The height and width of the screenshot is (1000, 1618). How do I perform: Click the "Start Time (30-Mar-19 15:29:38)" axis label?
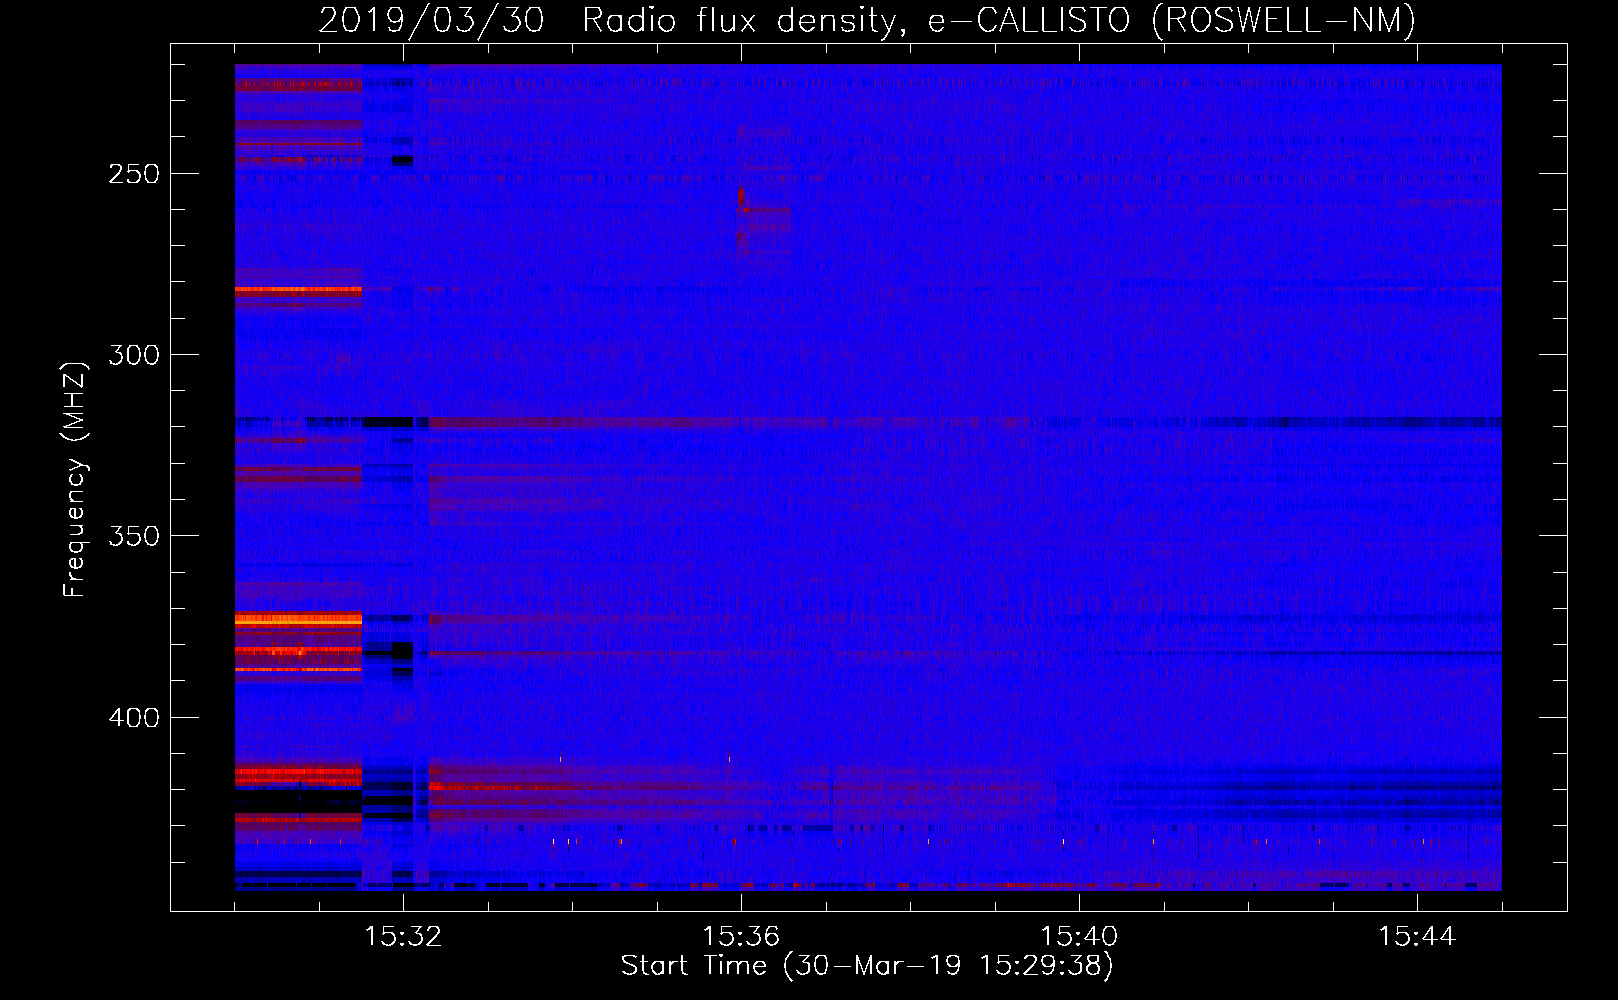click(x=867, y=966)
